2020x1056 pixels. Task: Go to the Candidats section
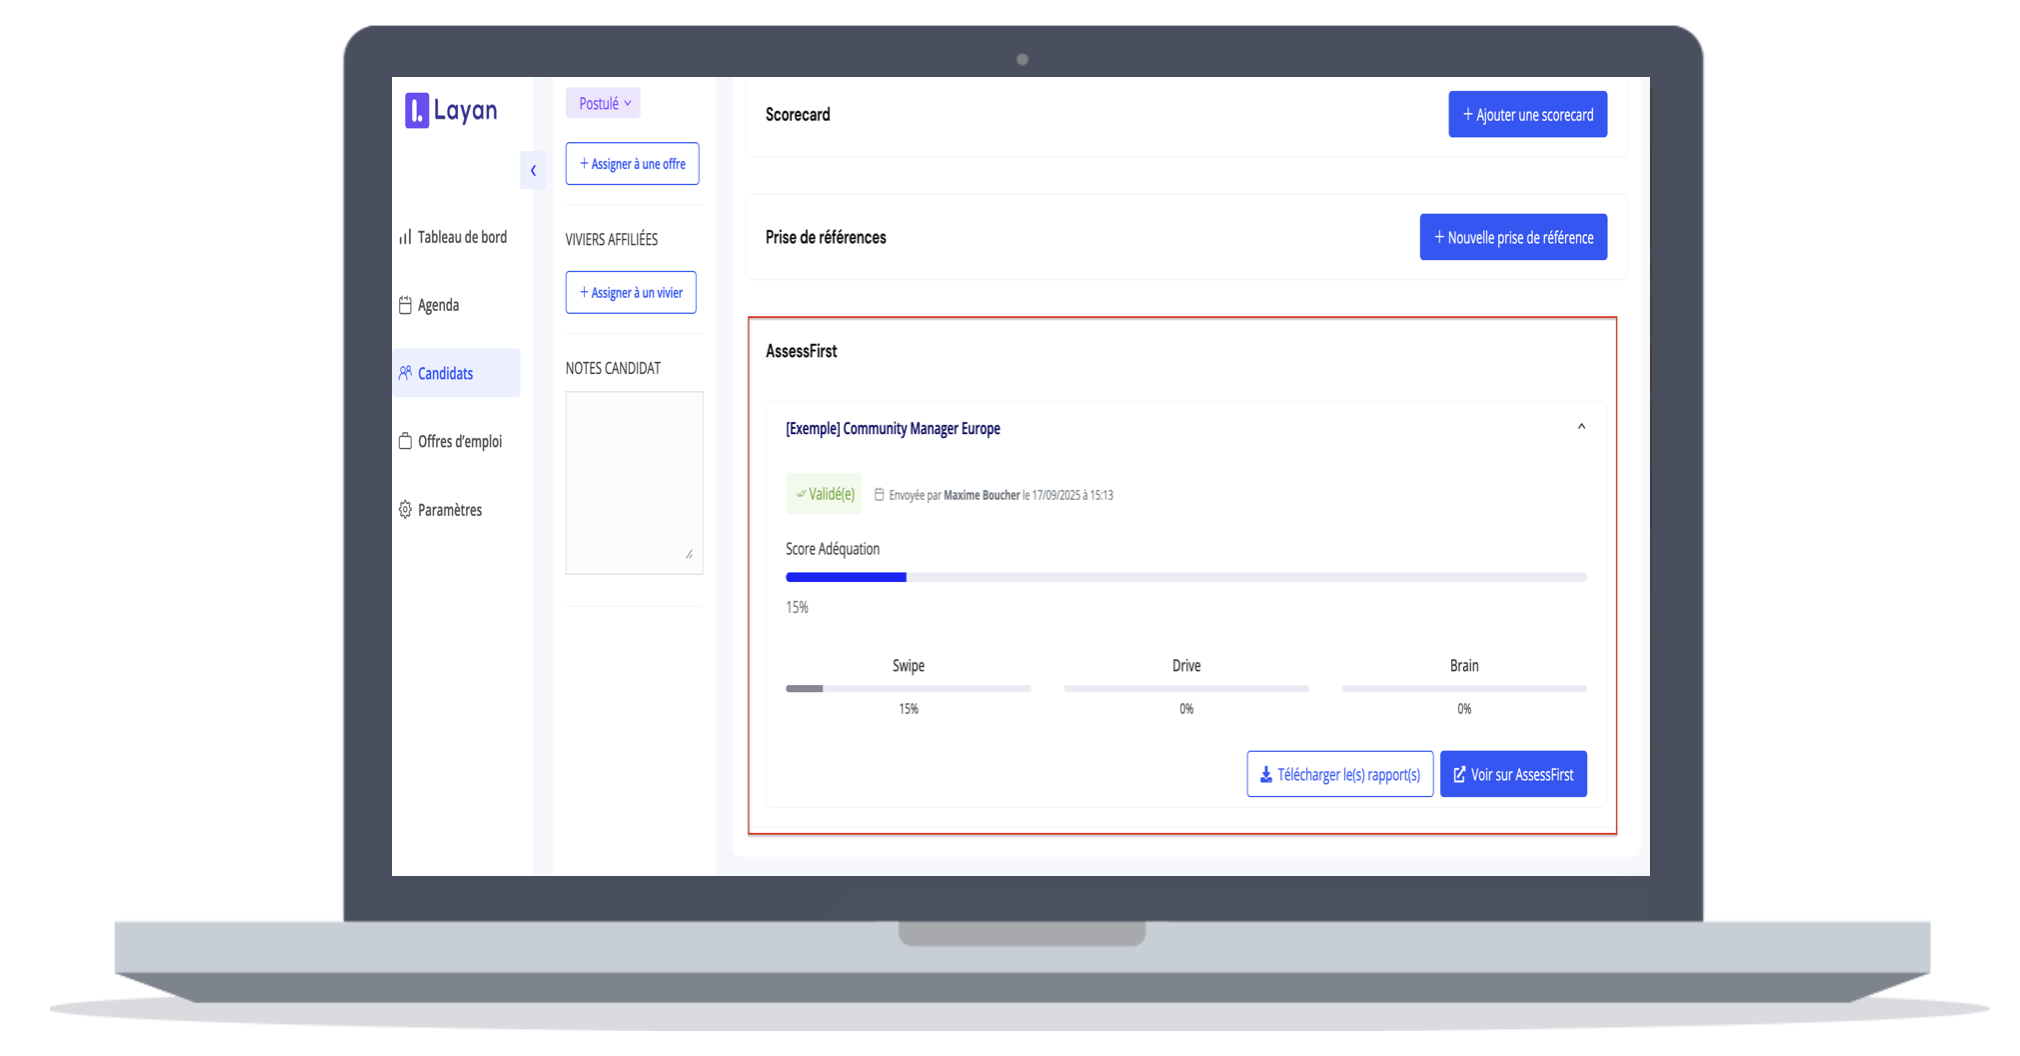coord(456,373)
